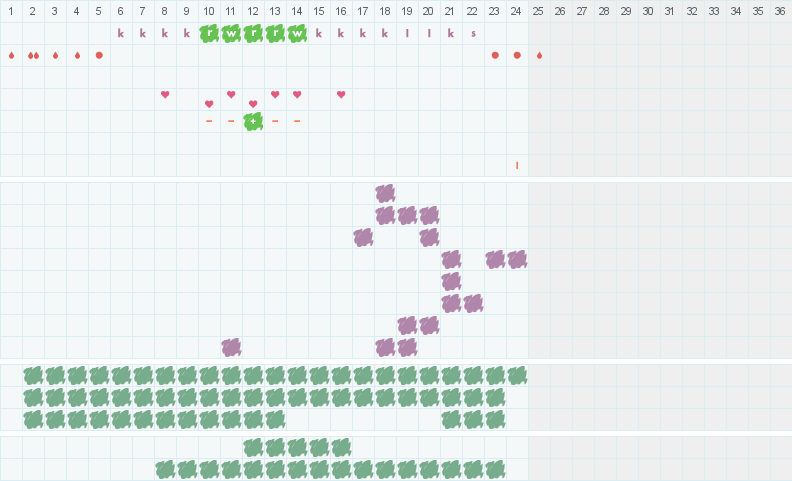Click the orange minus sign on day 10
This screenshot has width=792, height=481.
click(209, 121)
